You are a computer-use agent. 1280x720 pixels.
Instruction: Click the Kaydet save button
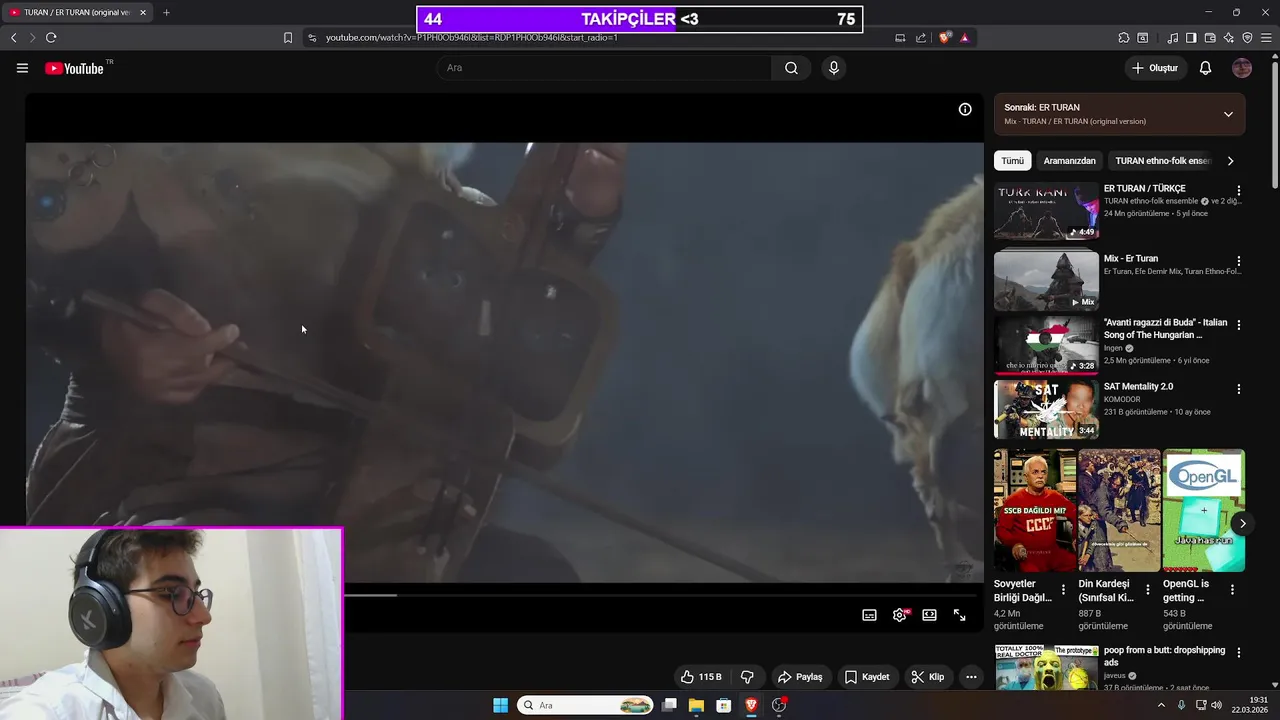[867, 677]
